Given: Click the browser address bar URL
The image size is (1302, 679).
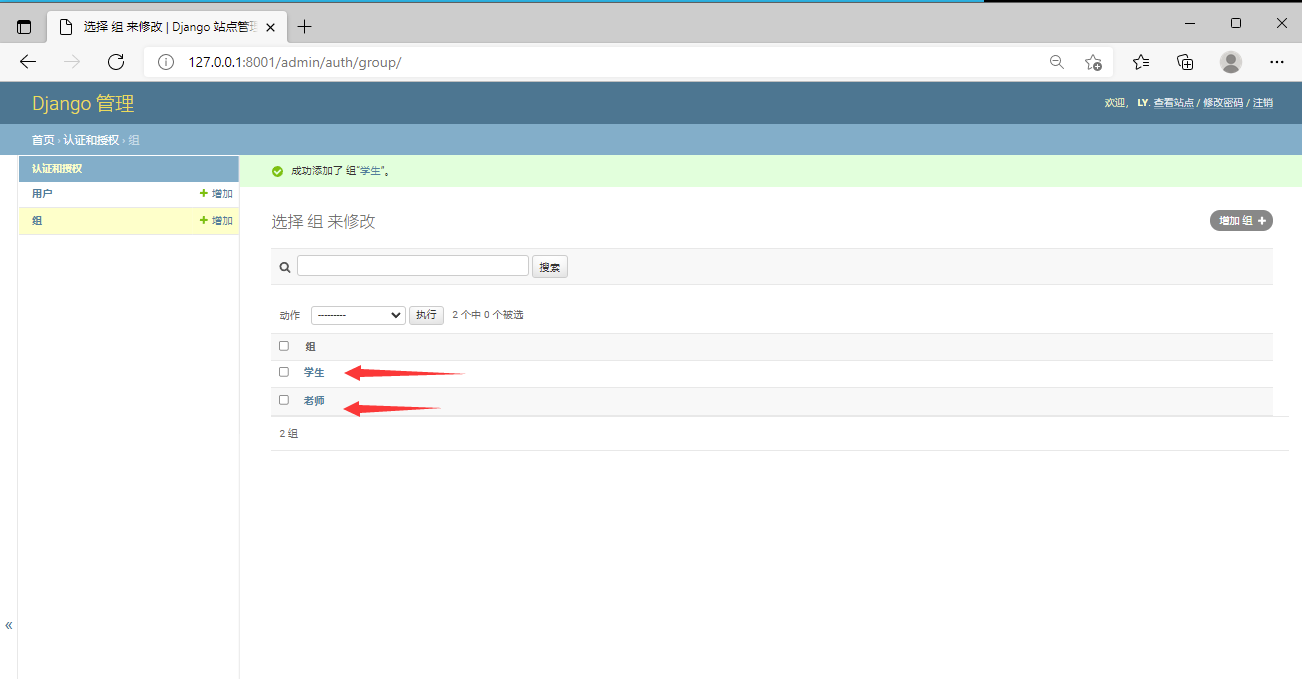Looking at the screenshot, I should (x=295, y=62).
